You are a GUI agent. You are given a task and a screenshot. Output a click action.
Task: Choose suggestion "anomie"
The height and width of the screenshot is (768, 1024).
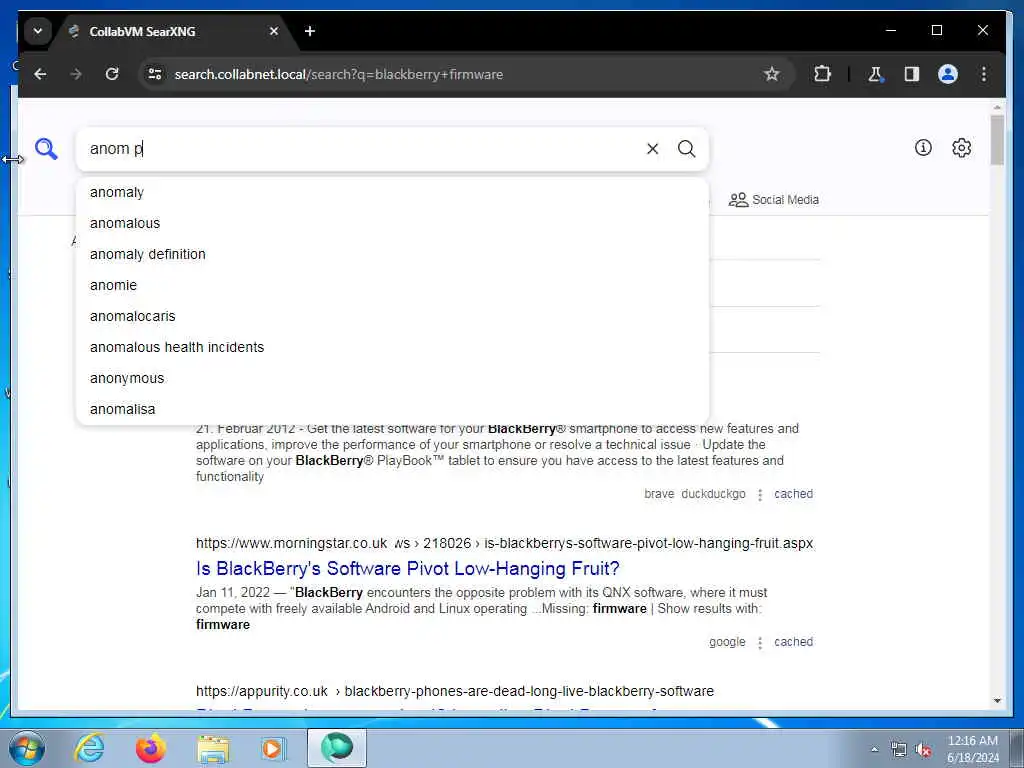[x=392, y=285]
